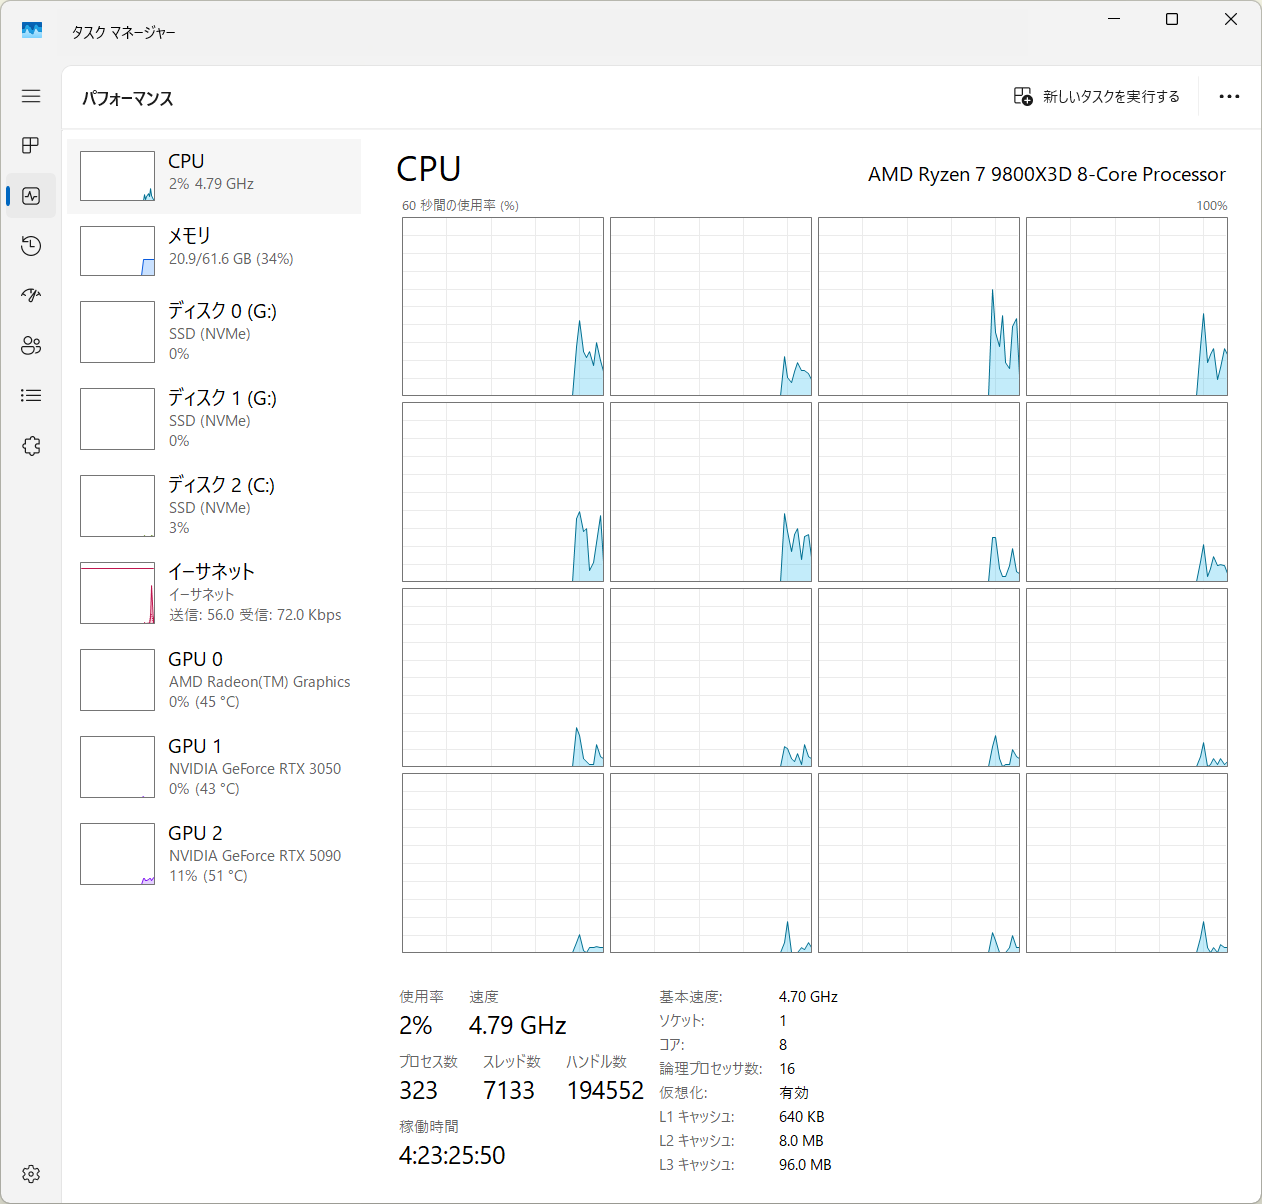1262x1204 pixels.
Task: Open the Startup apps icon
Action: tap(31, 296)
